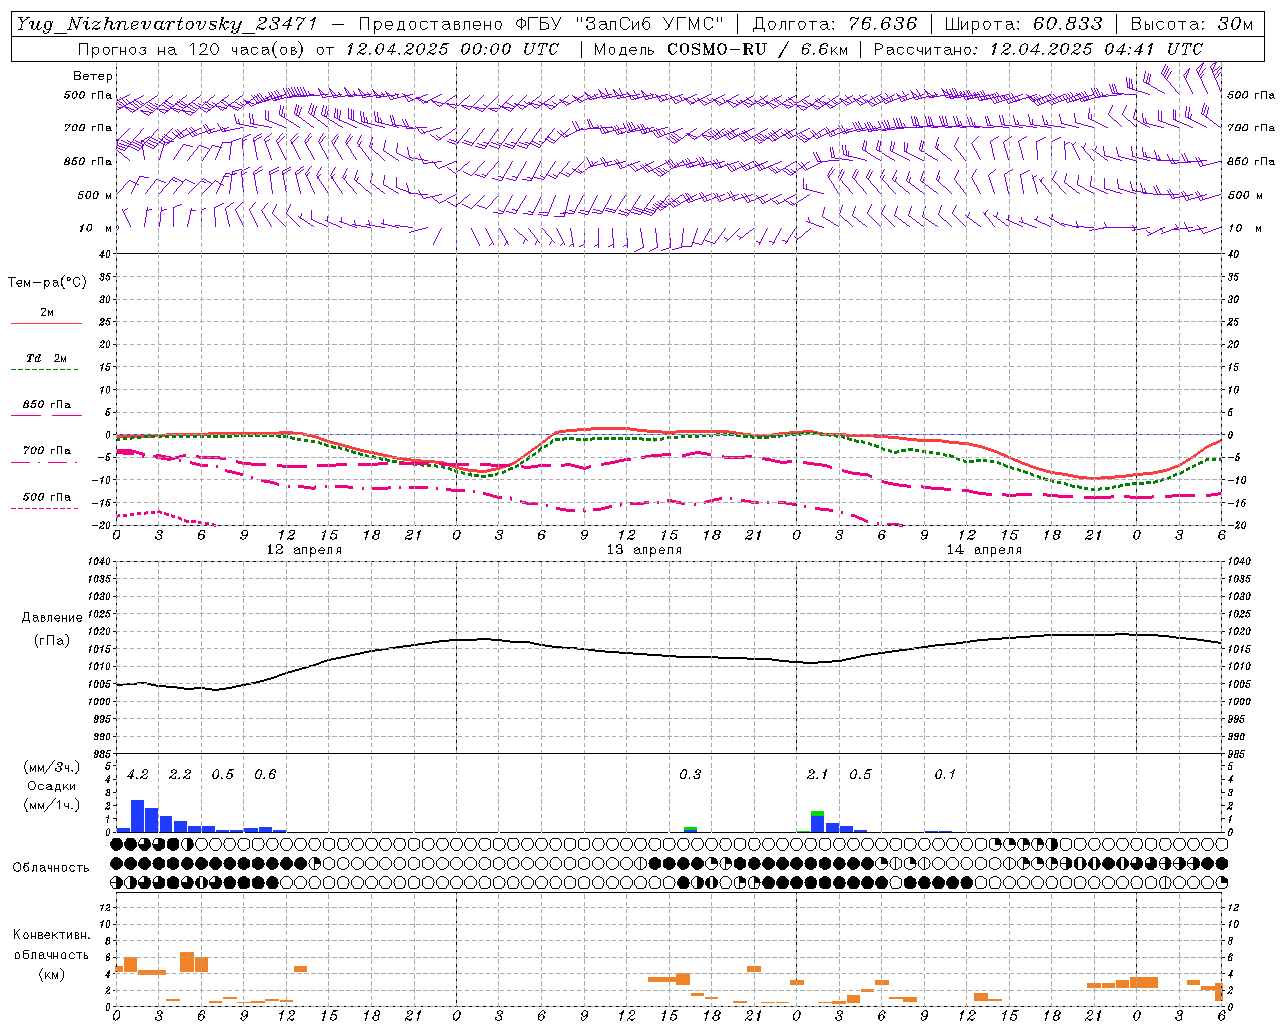Select the 'Долгота: 76.636' header field
The height and width of the screenshot is (1024, 1280).
834,24
